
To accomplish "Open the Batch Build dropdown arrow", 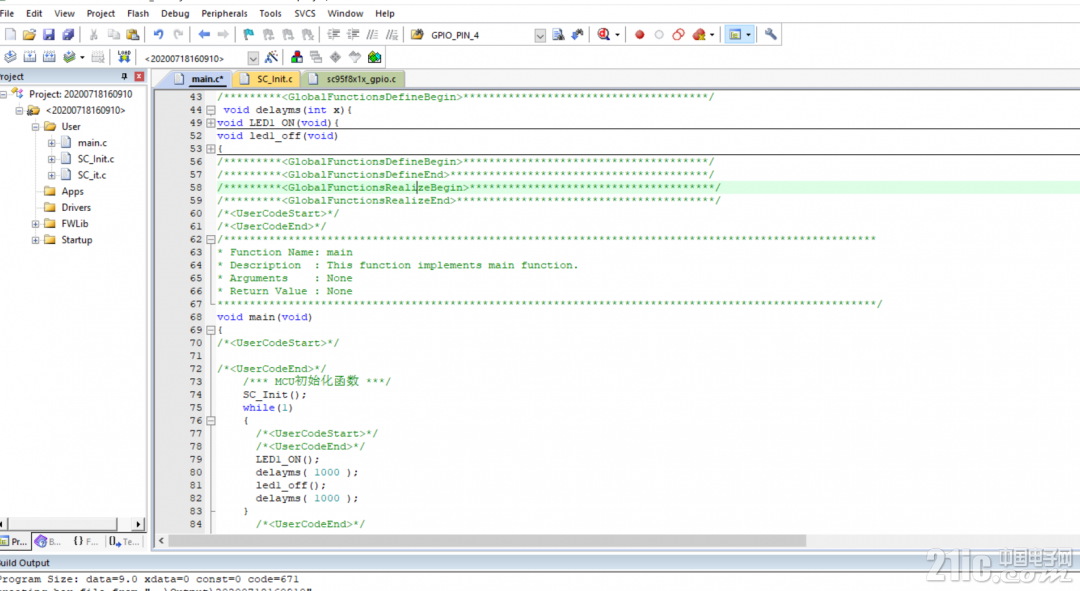I will (x=82, y=57).
